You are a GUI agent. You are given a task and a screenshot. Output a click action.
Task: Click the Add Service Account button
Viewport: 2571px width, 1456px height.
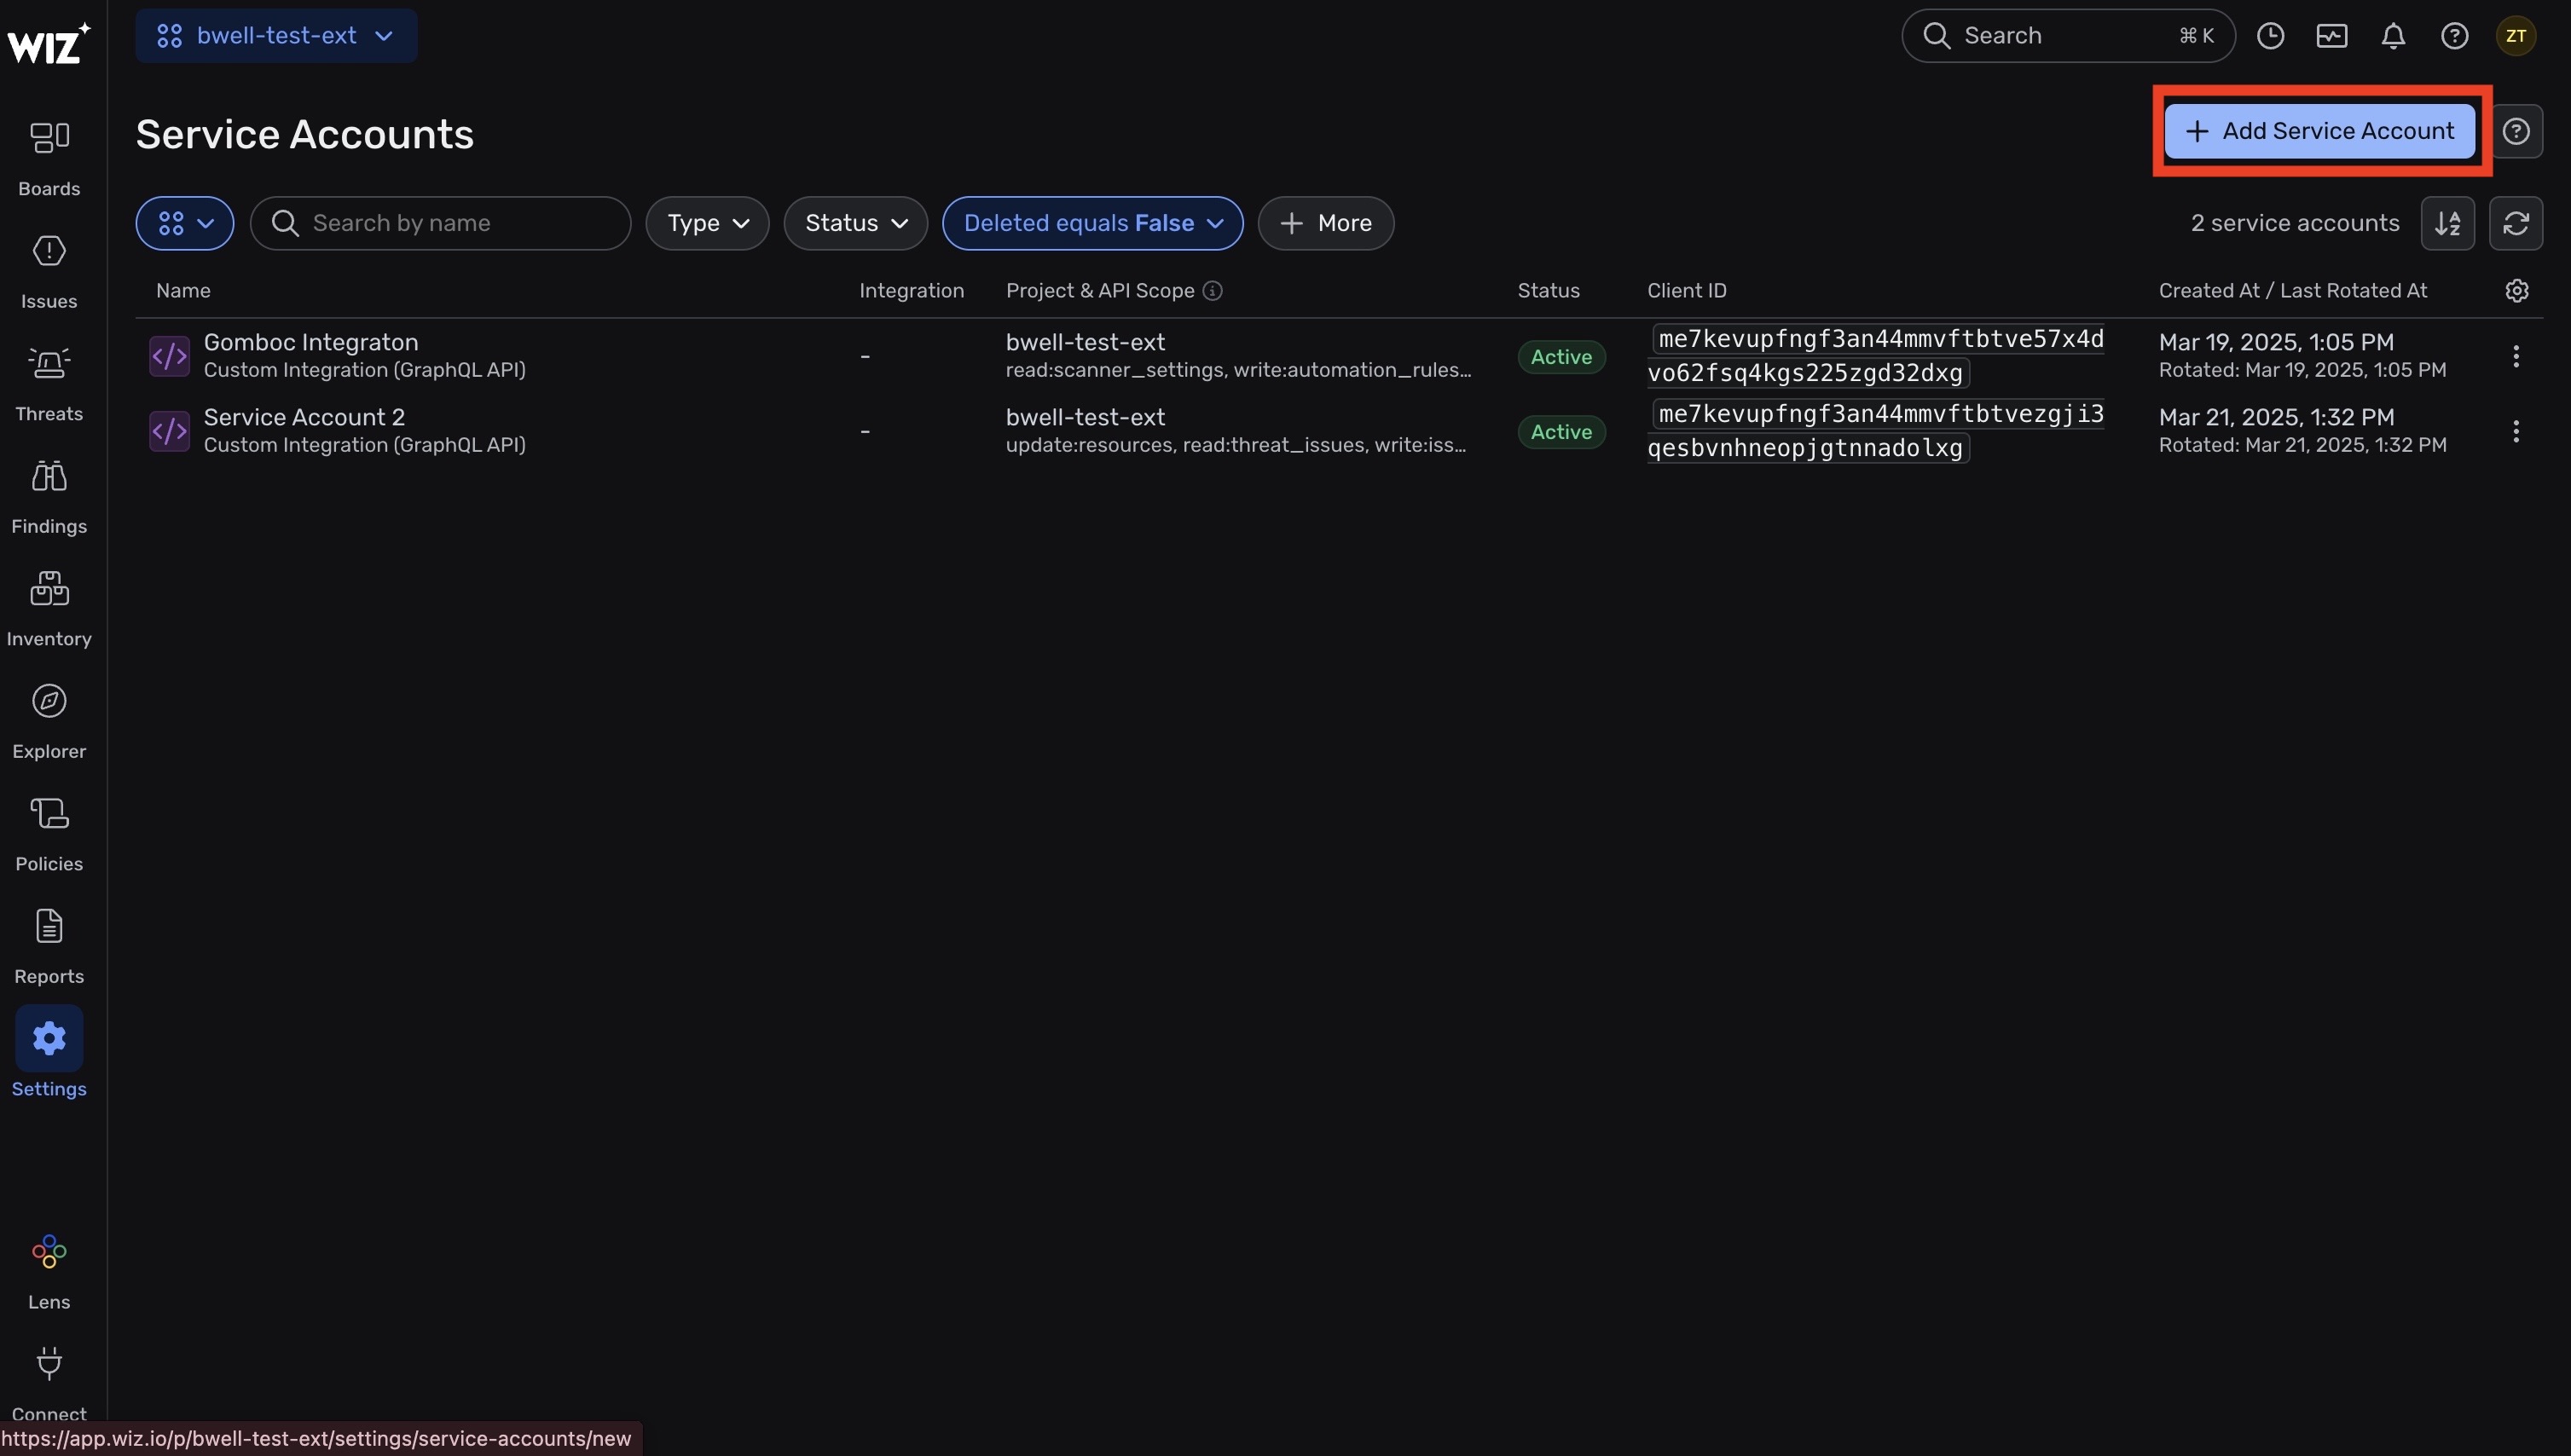click(2319, 131)
